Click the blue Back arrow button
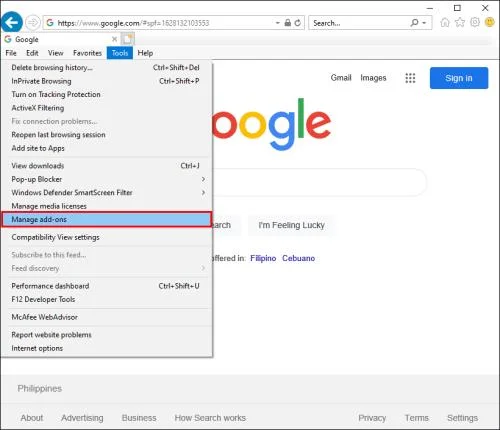This screenshot has width=500, height=430. [x=12, y=23]
